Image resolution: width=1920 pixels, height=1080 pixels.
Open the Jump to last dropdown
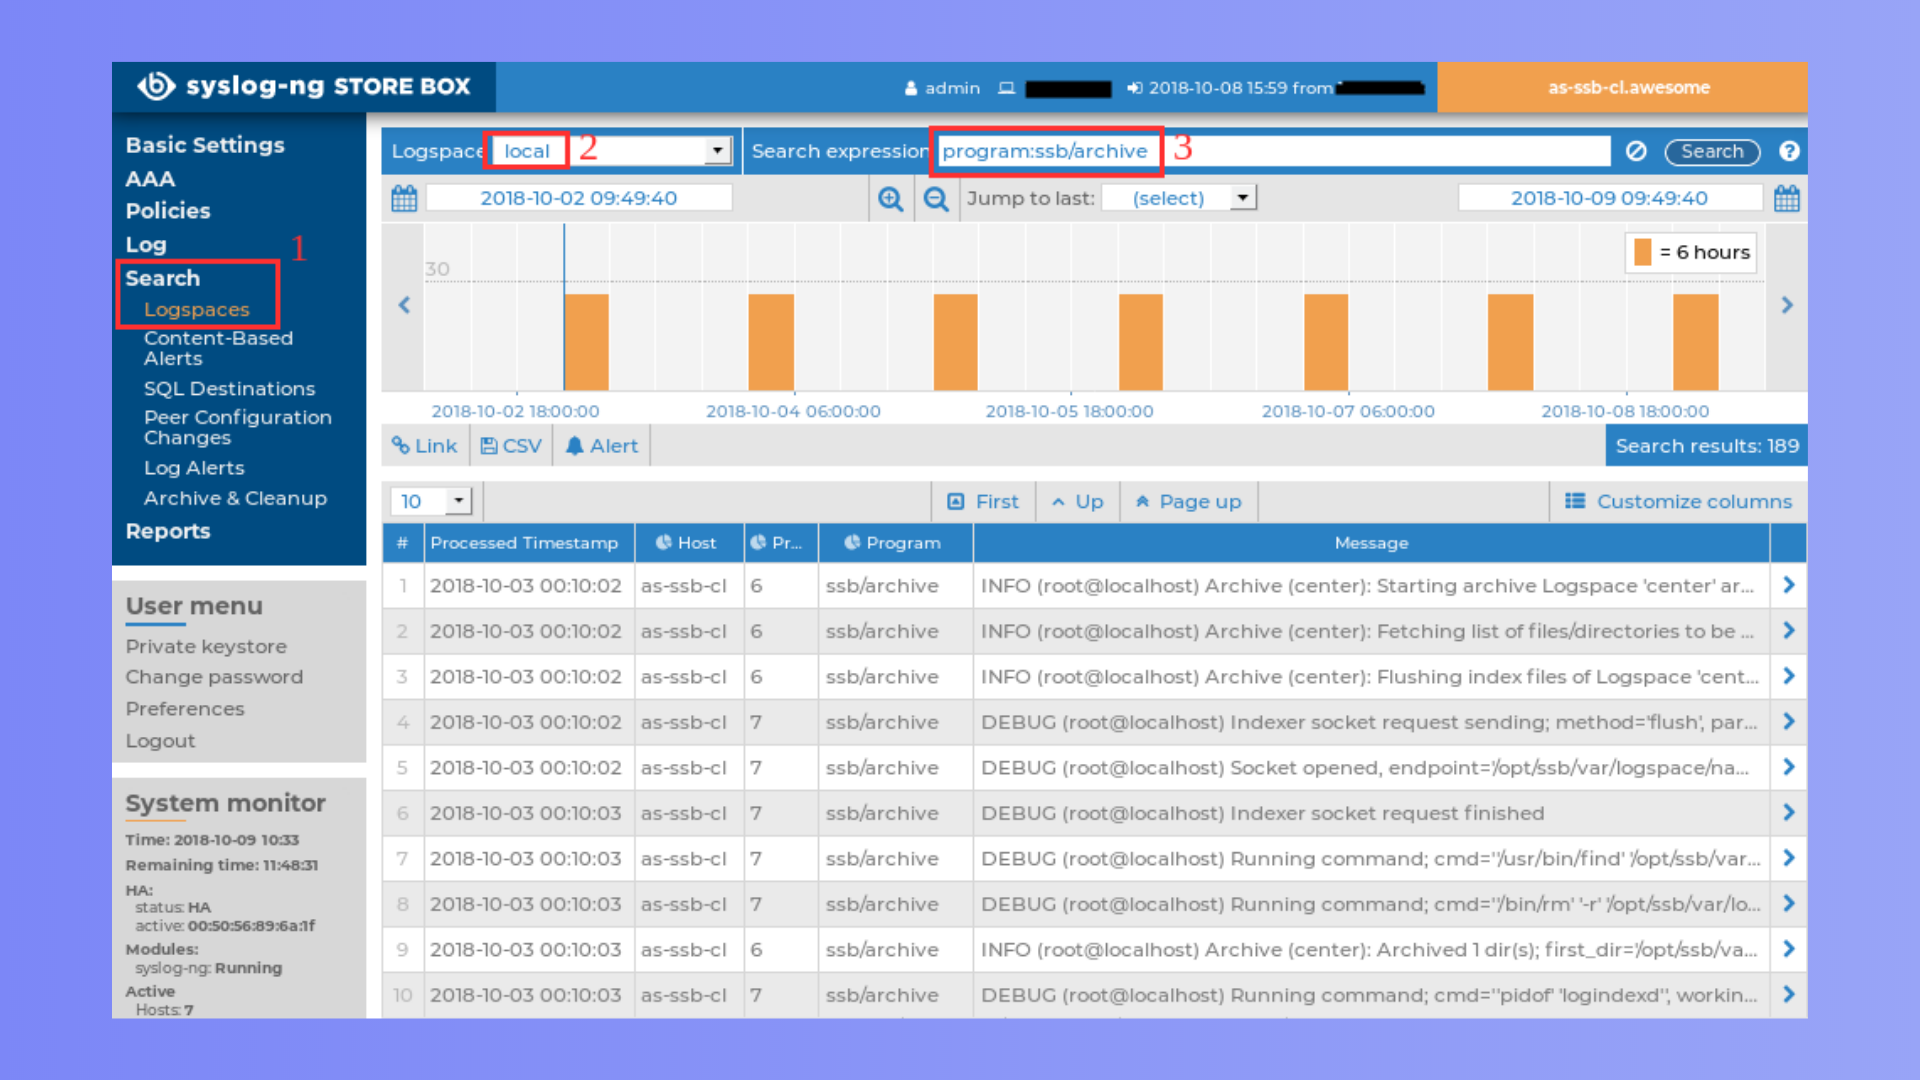click(1242, 198)
